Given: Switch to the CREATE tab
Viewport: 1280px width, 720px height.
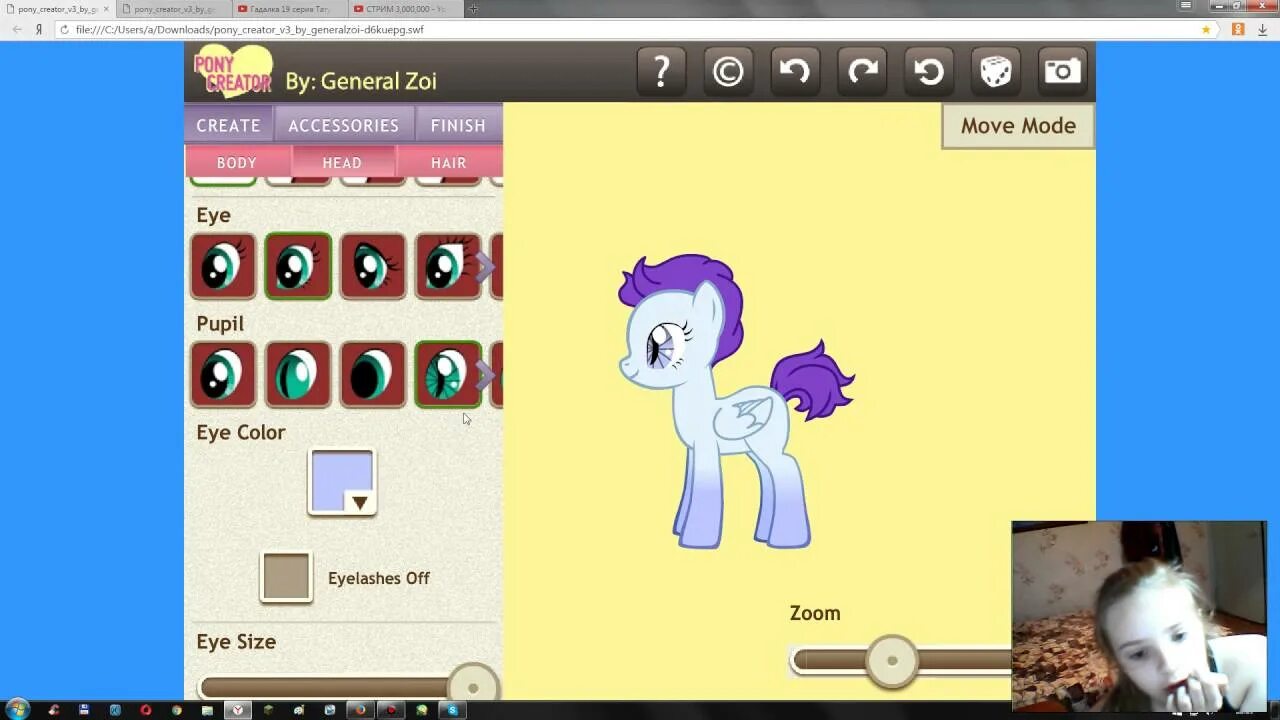Looking at the screenshot, I should point(228,125).
